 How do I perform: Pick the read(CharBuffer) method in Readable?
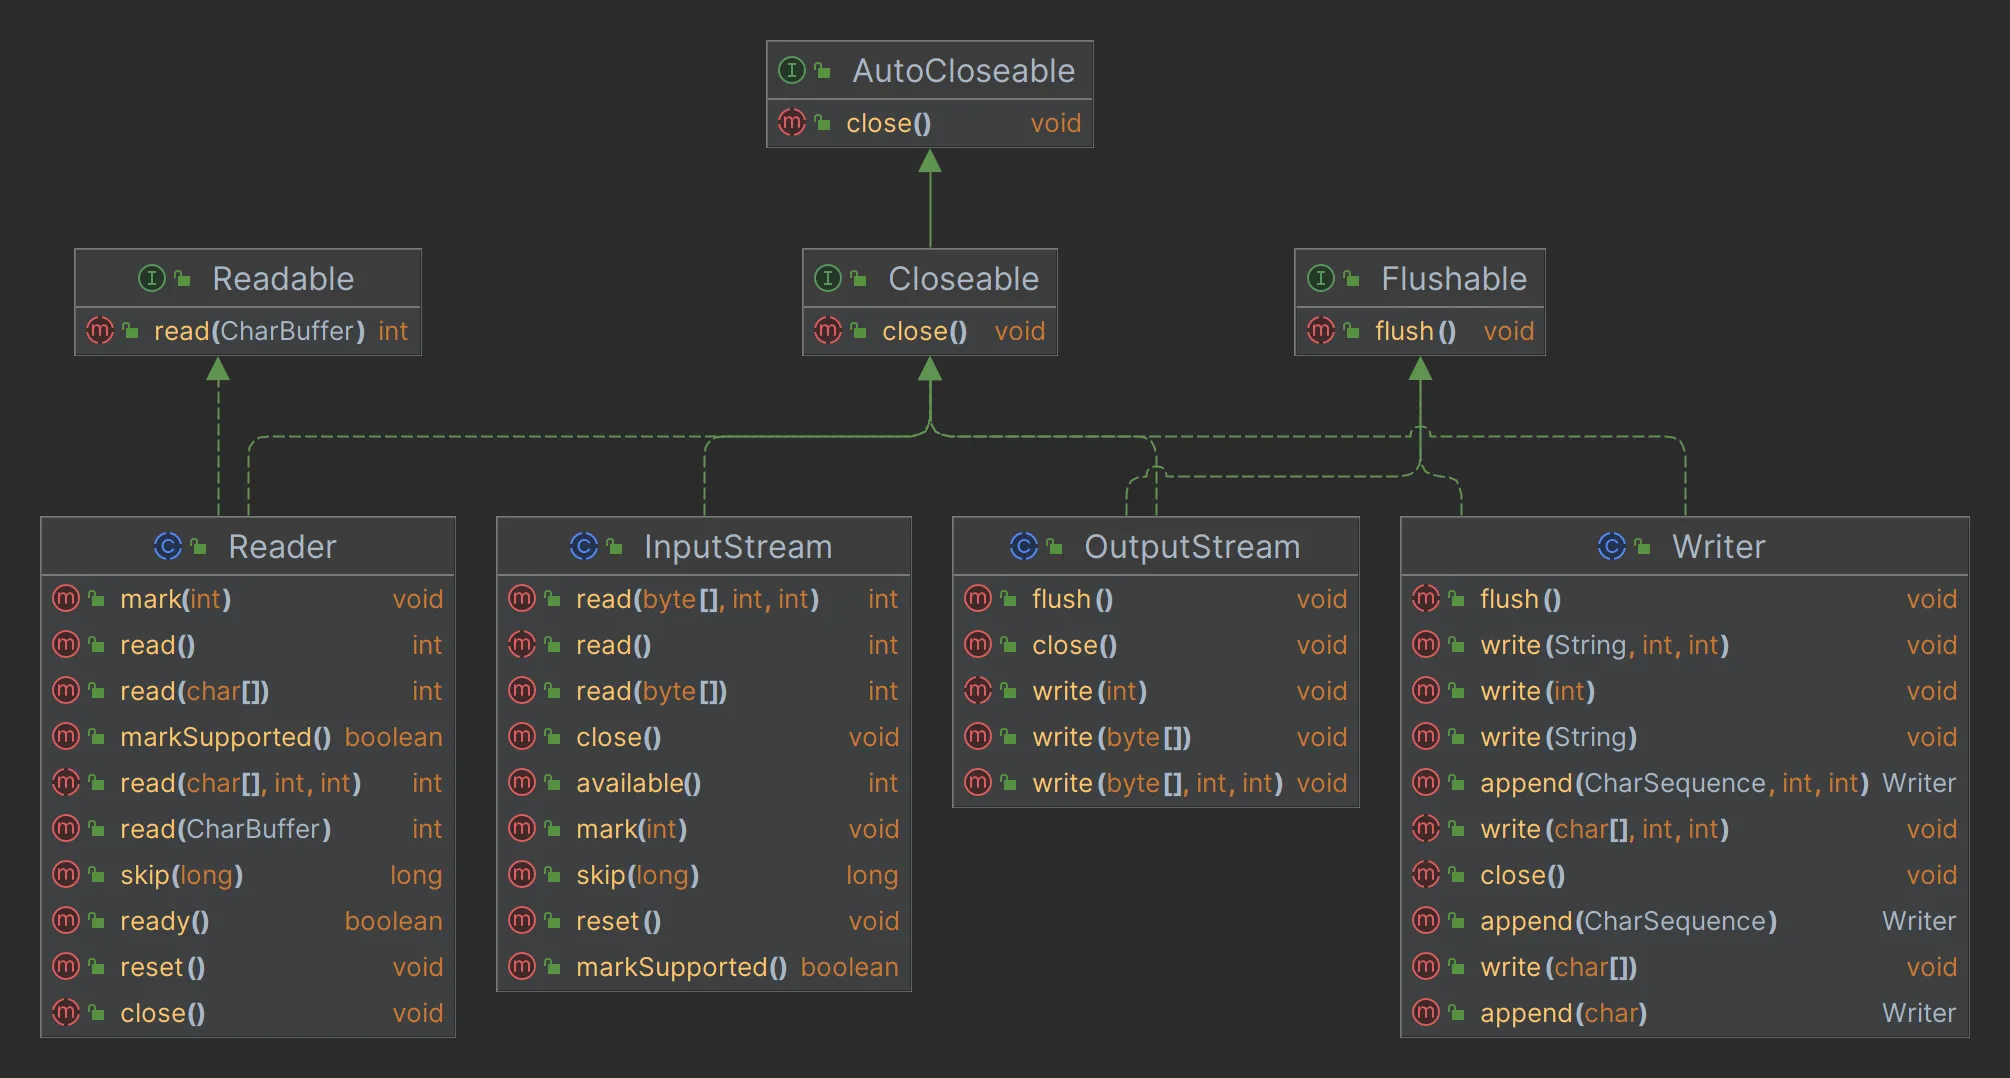259,331
